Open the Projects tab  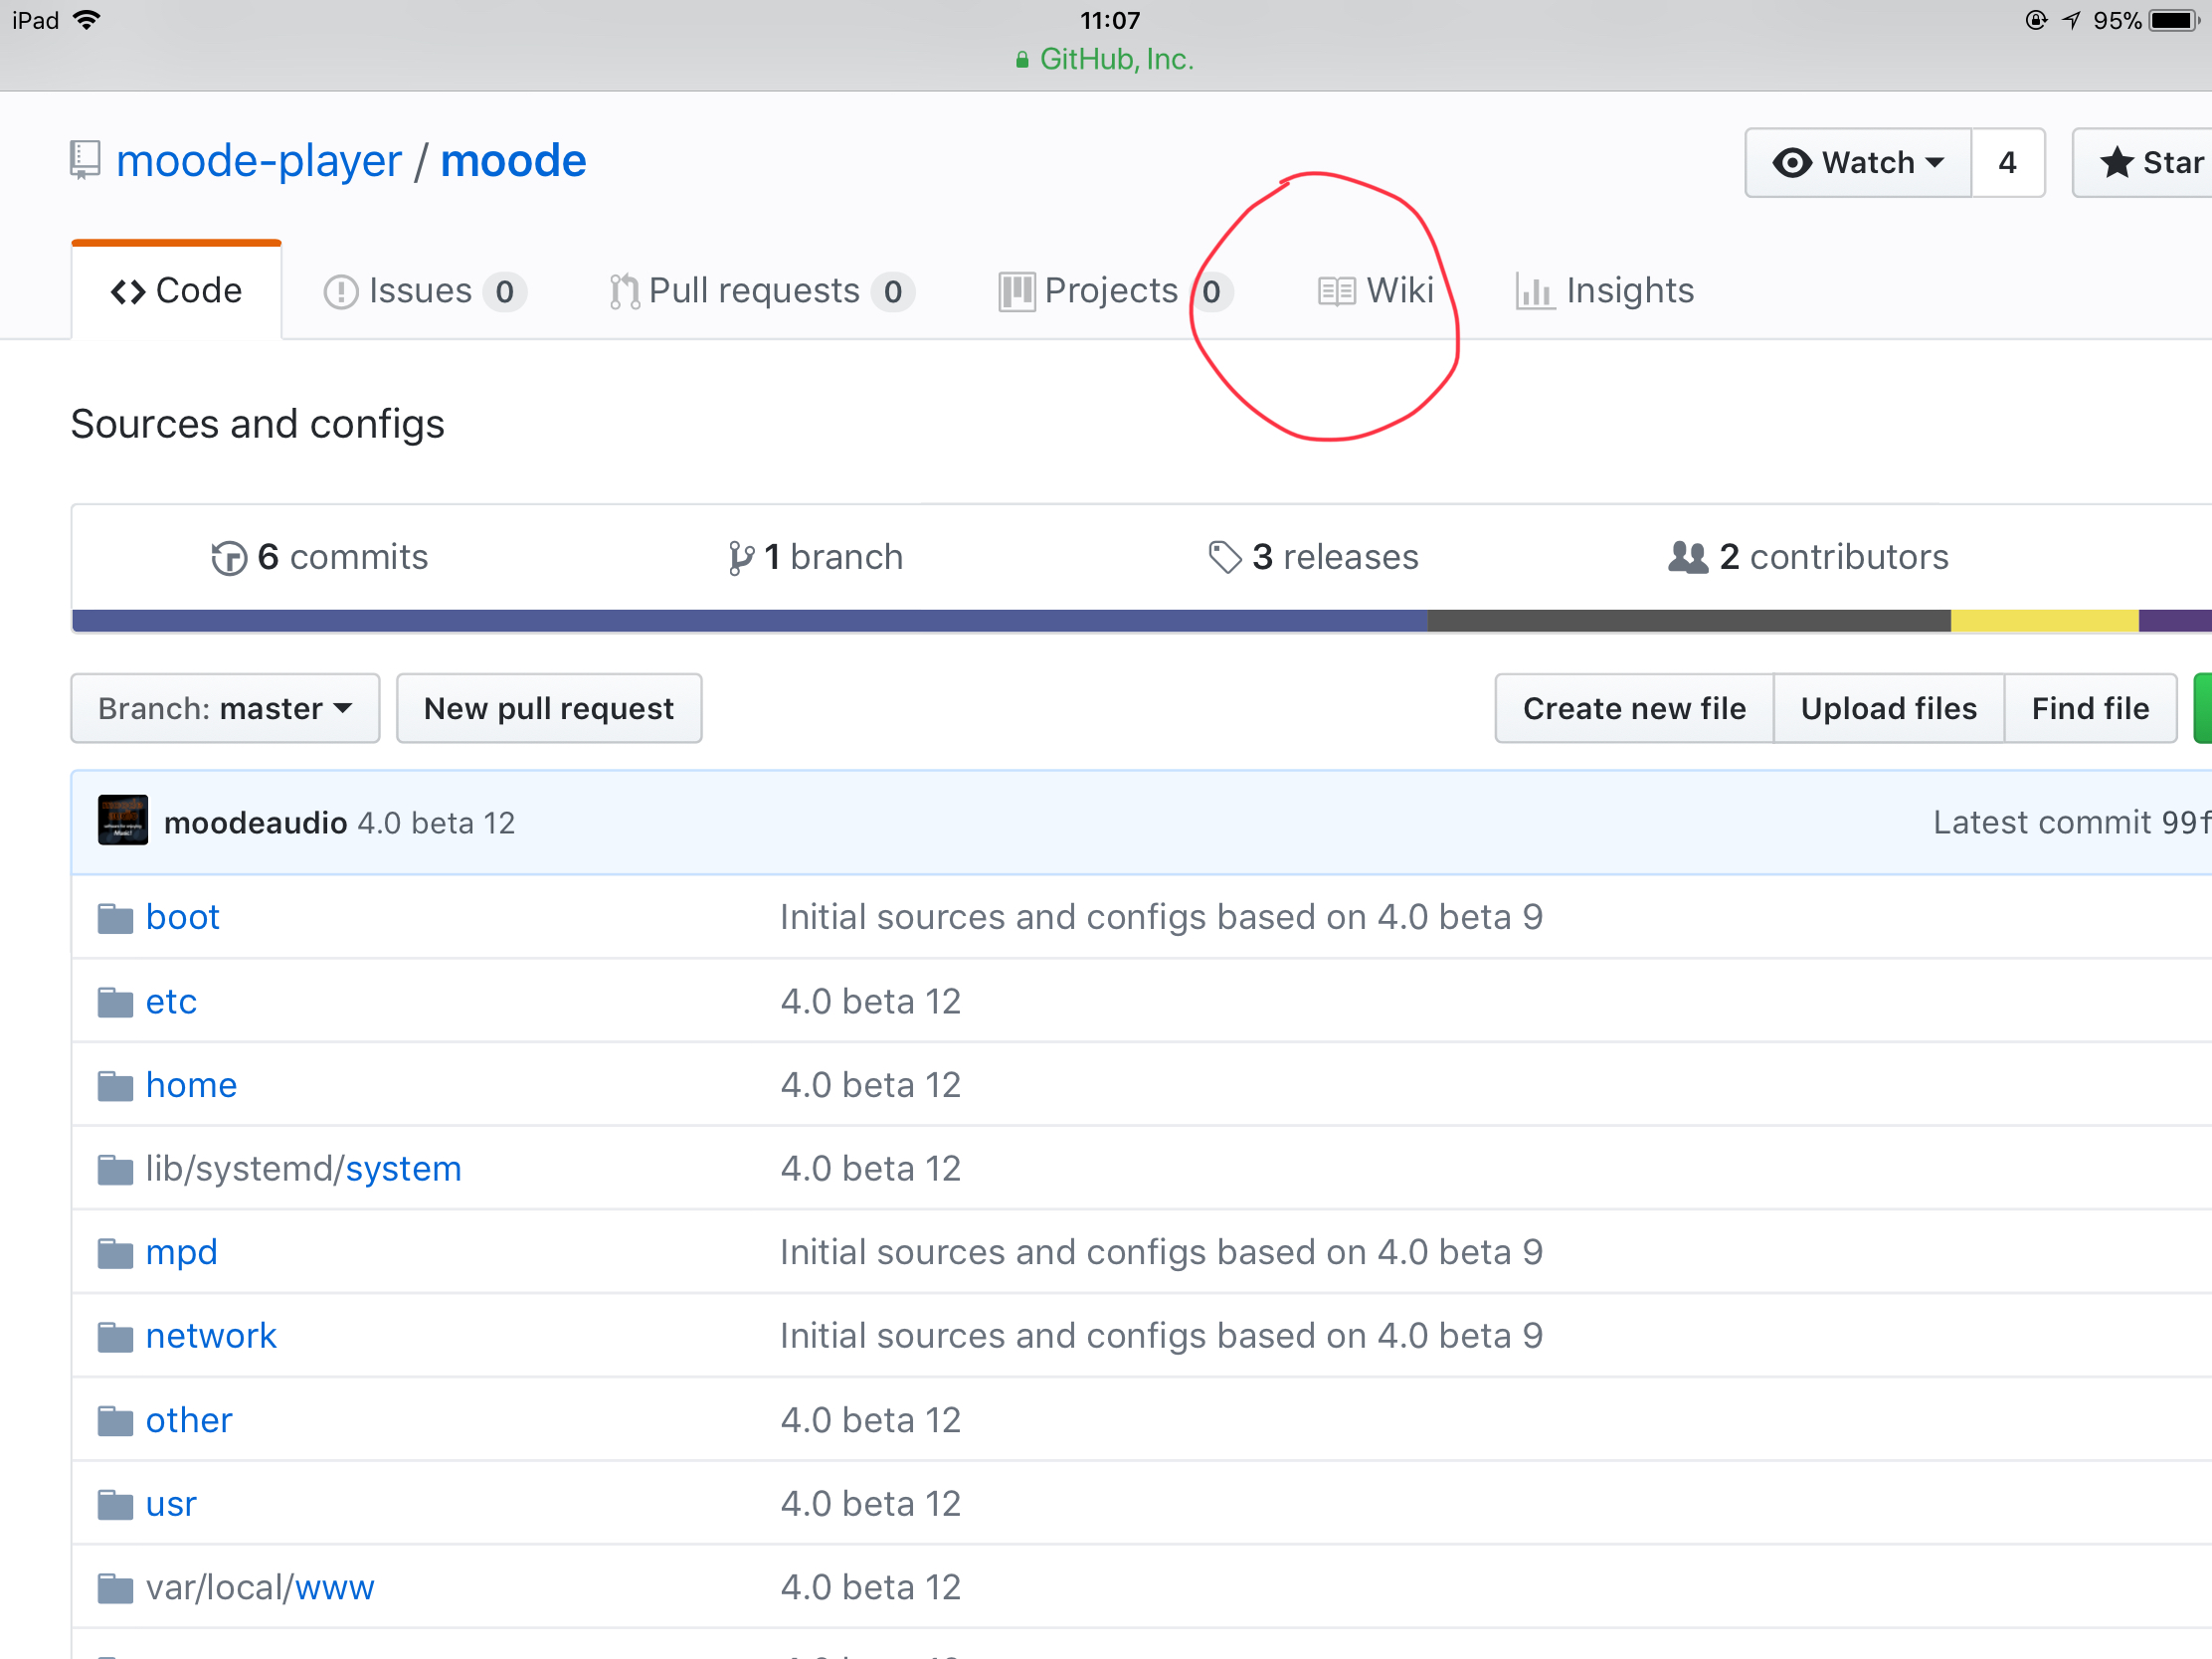[x=1115, y=291]
